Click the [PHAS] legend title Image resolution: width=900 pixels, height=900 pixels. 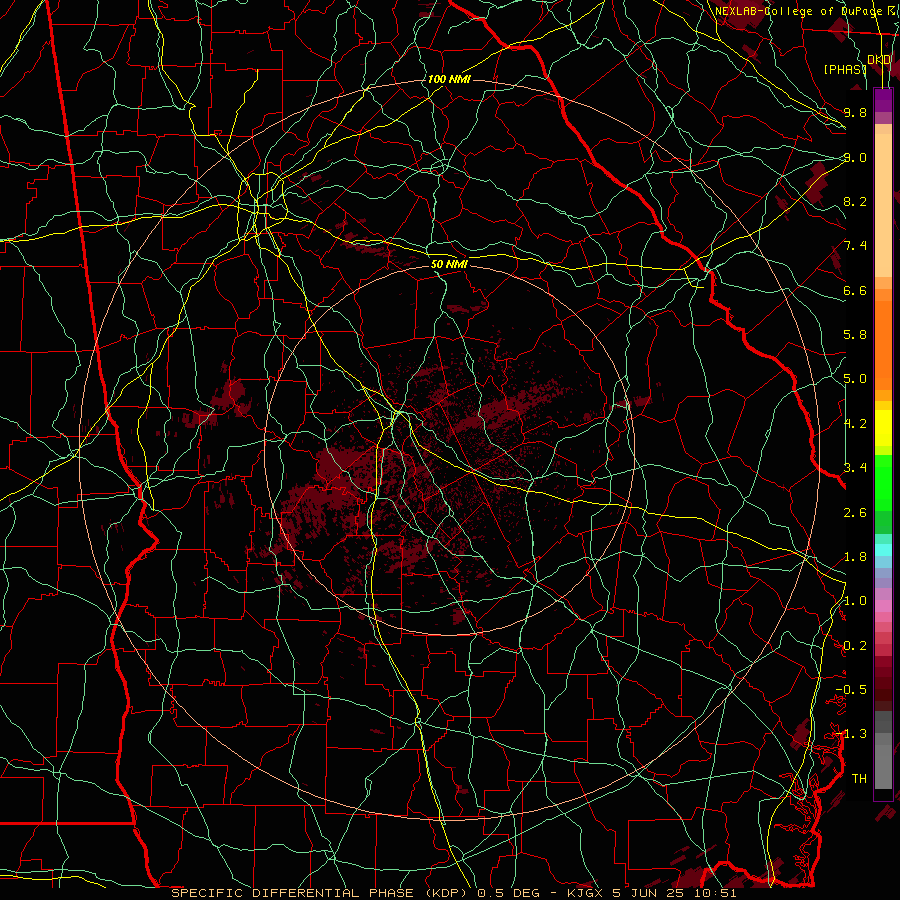845,69
